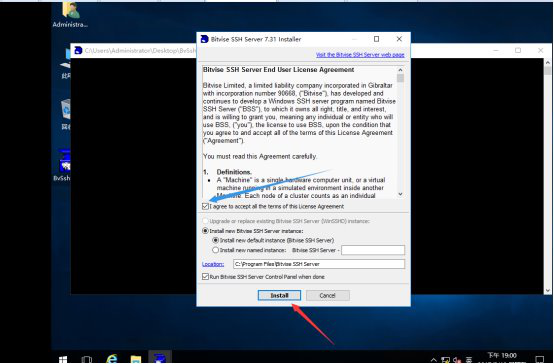
Task: Open the Task View taskbar button
Action: tap(87, 359)
